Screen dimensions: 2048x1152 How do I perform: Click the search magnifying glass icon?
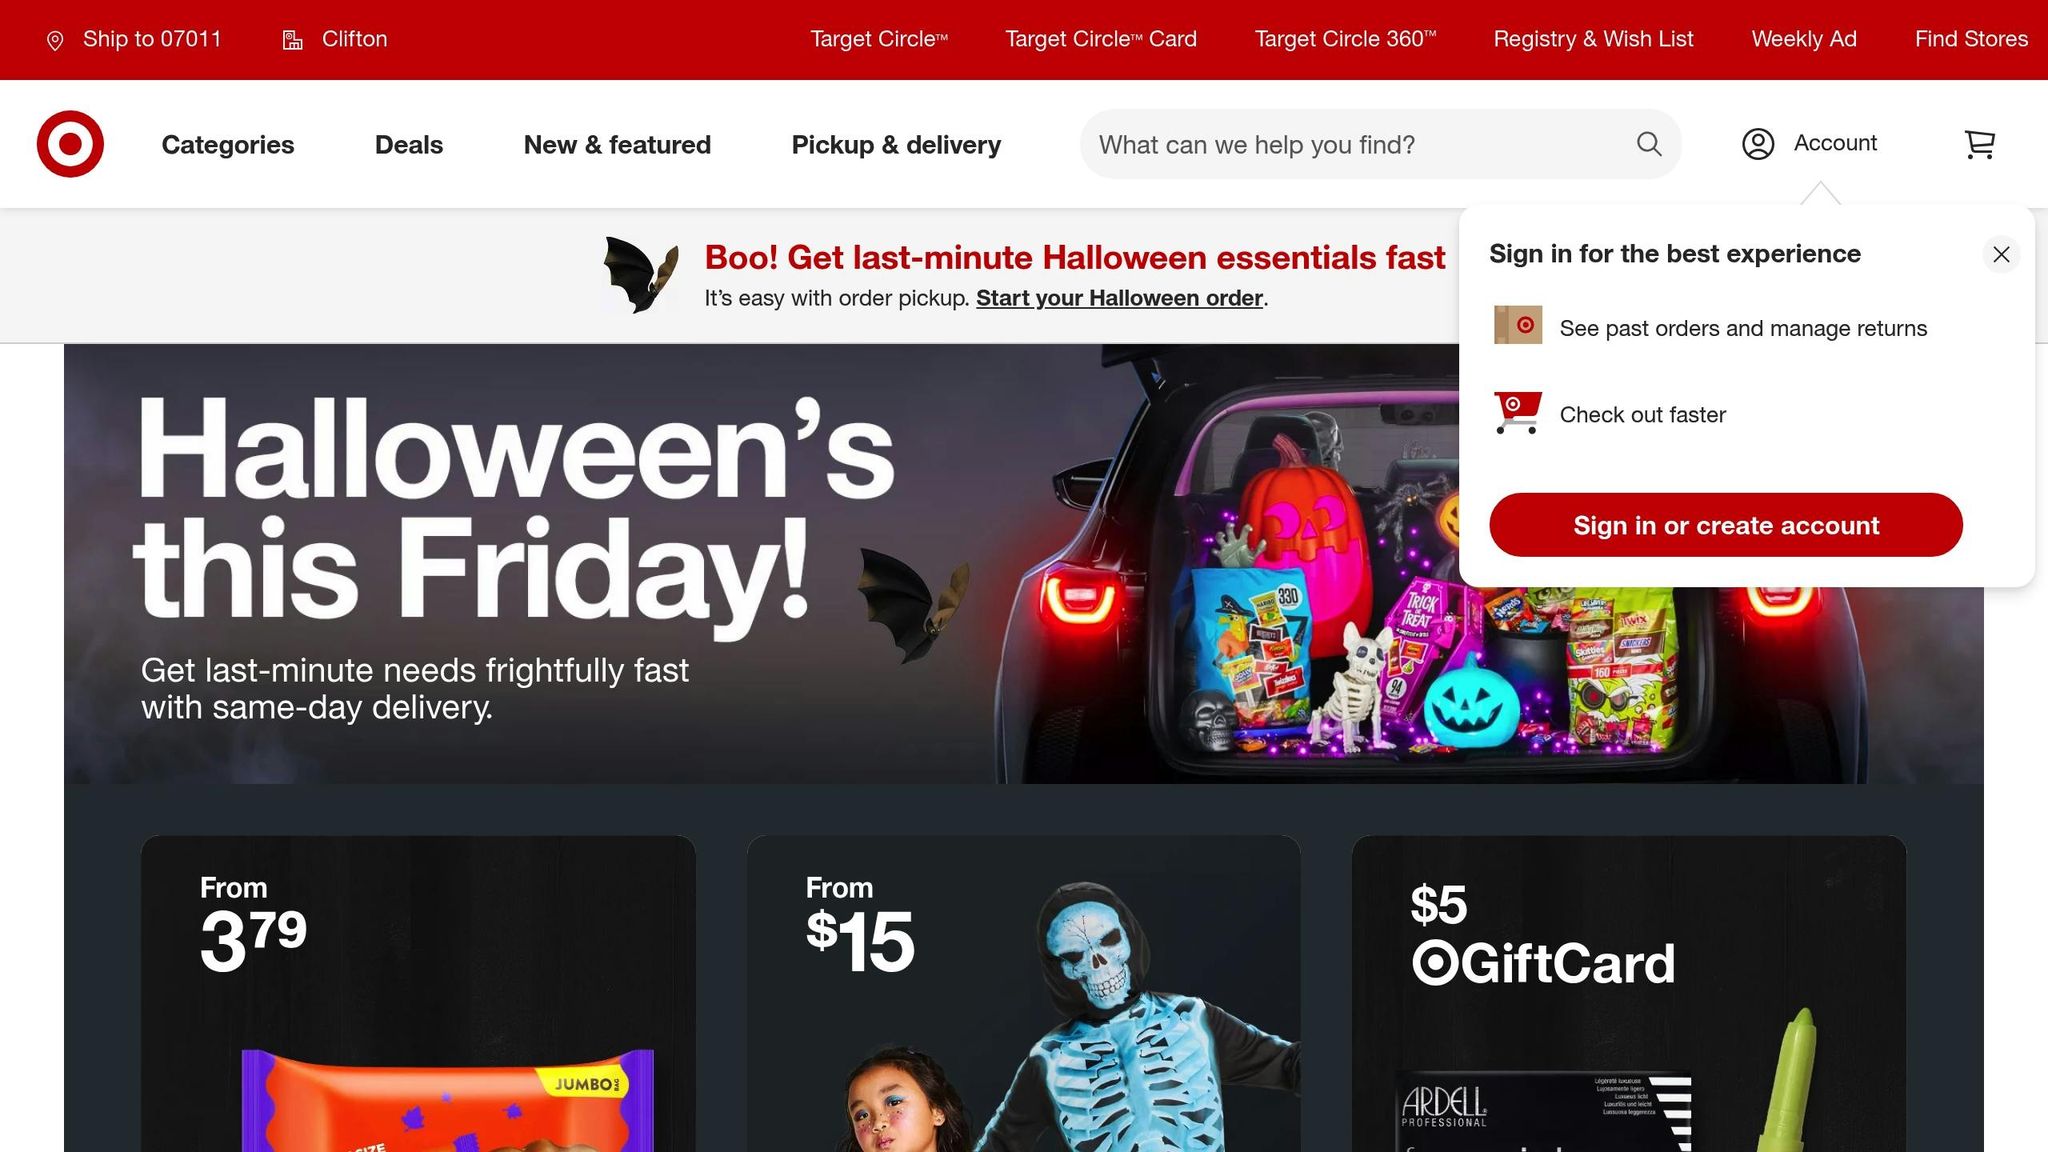(1649, 144)
